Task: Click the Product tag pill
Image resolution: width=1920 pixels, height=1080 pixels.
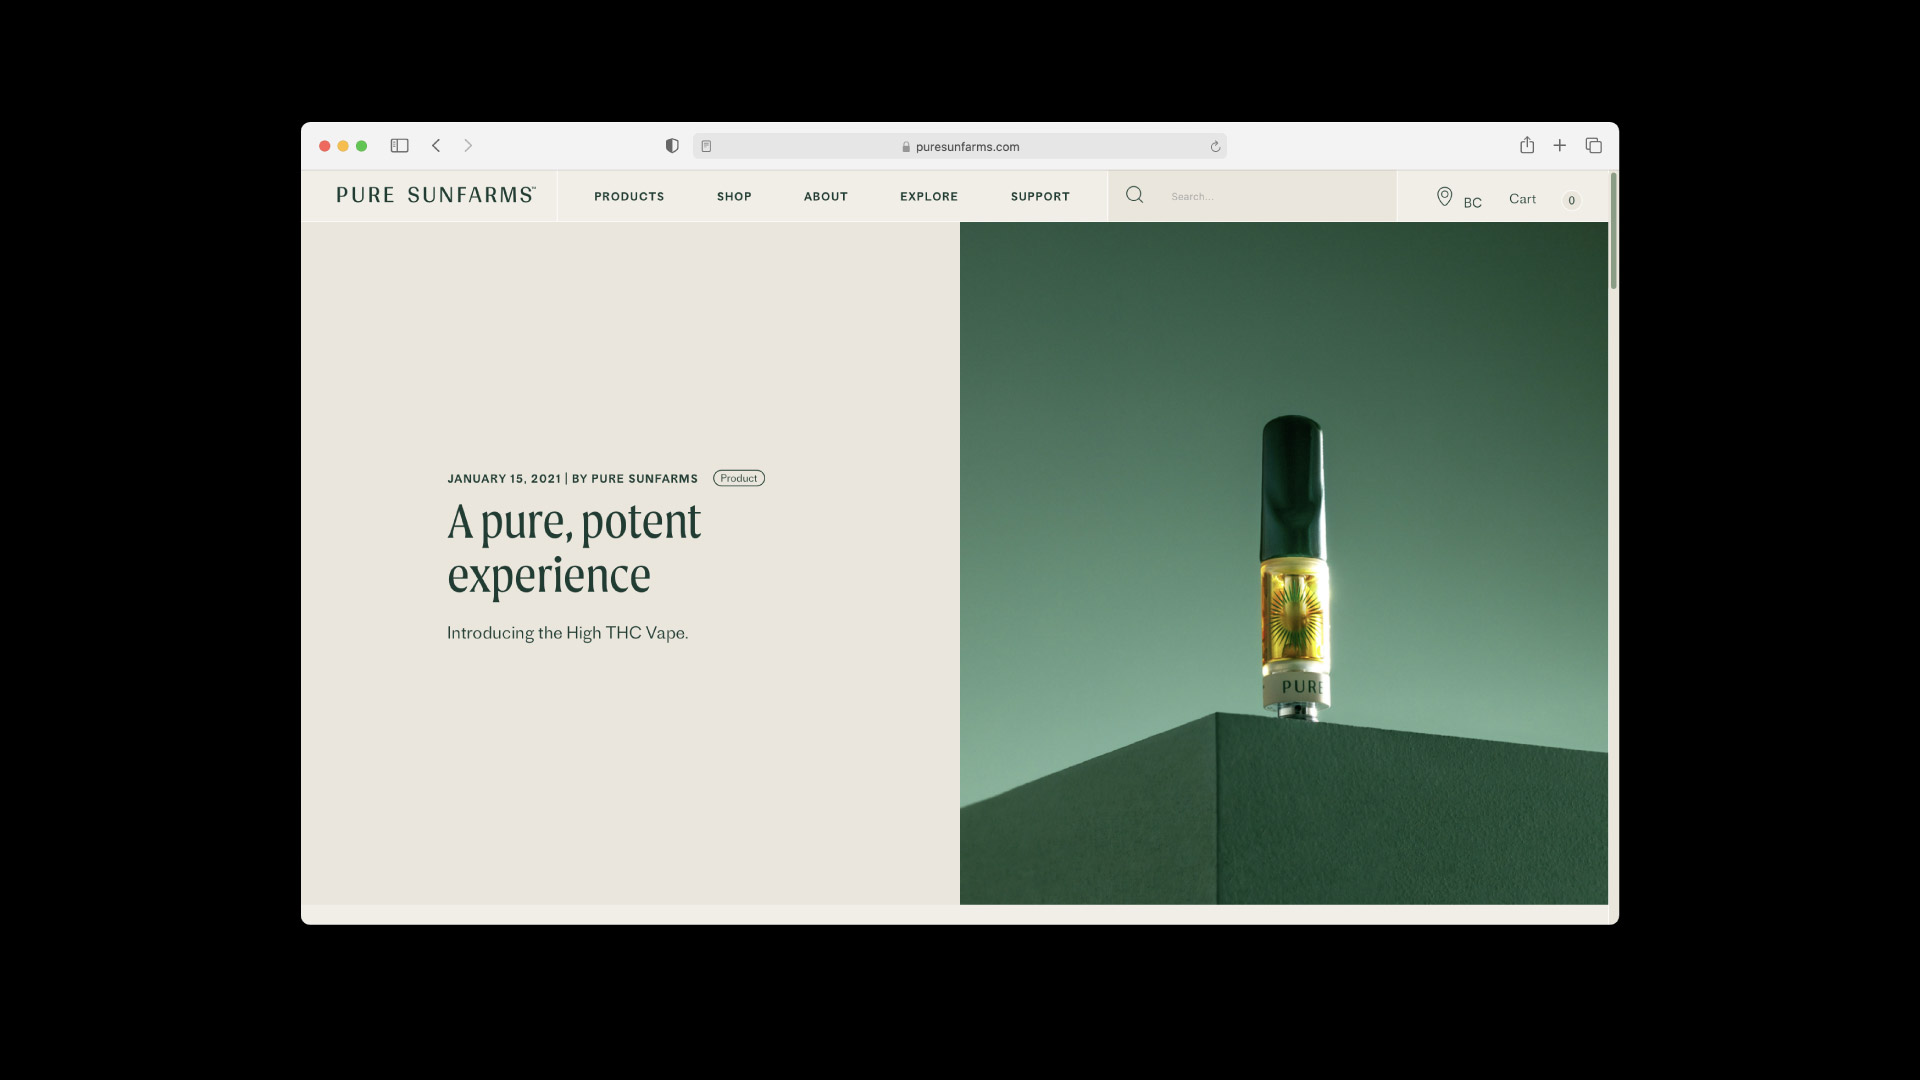Action: click(739, 478)
